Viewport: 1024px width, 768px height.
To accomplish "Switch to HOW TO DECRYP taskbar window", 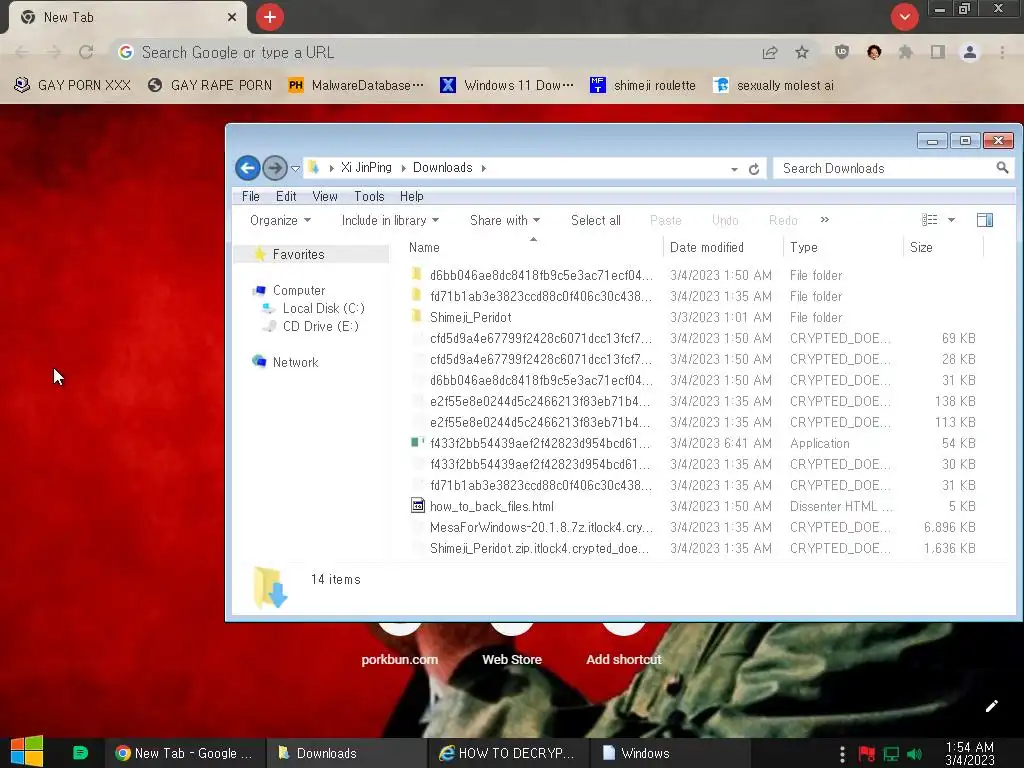I will [x=507, y=753].
